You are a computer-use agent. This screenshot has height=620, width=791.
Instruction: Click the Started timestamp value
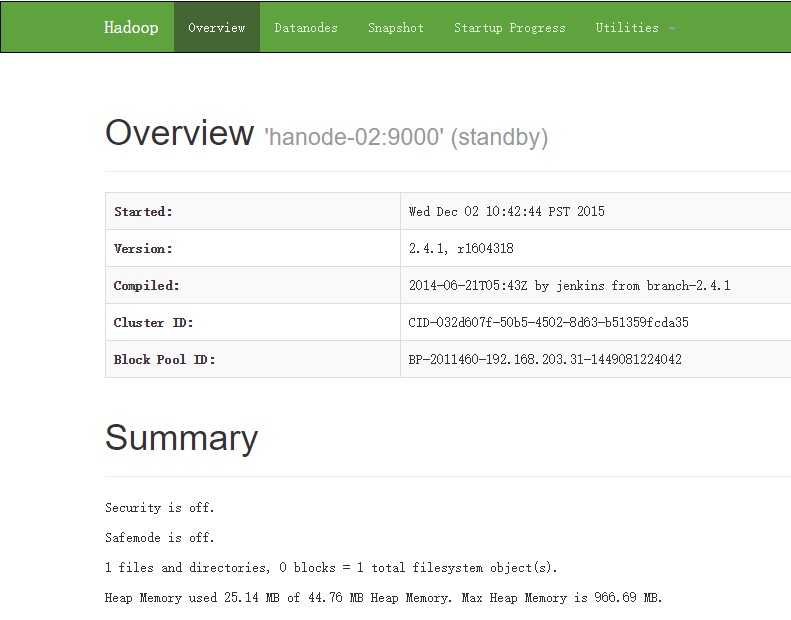[x=506, y=212]
